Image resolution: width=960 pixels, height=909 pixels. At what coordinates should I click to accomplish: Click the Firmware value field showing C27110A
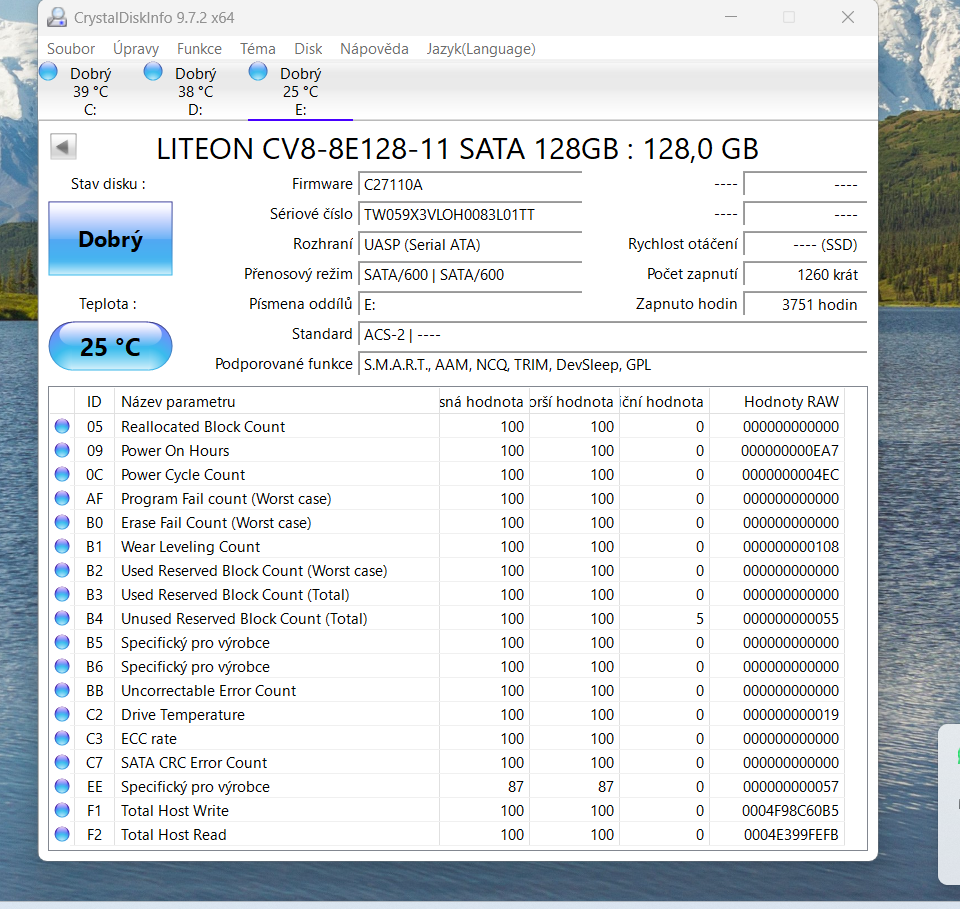(x=470, y=183)
